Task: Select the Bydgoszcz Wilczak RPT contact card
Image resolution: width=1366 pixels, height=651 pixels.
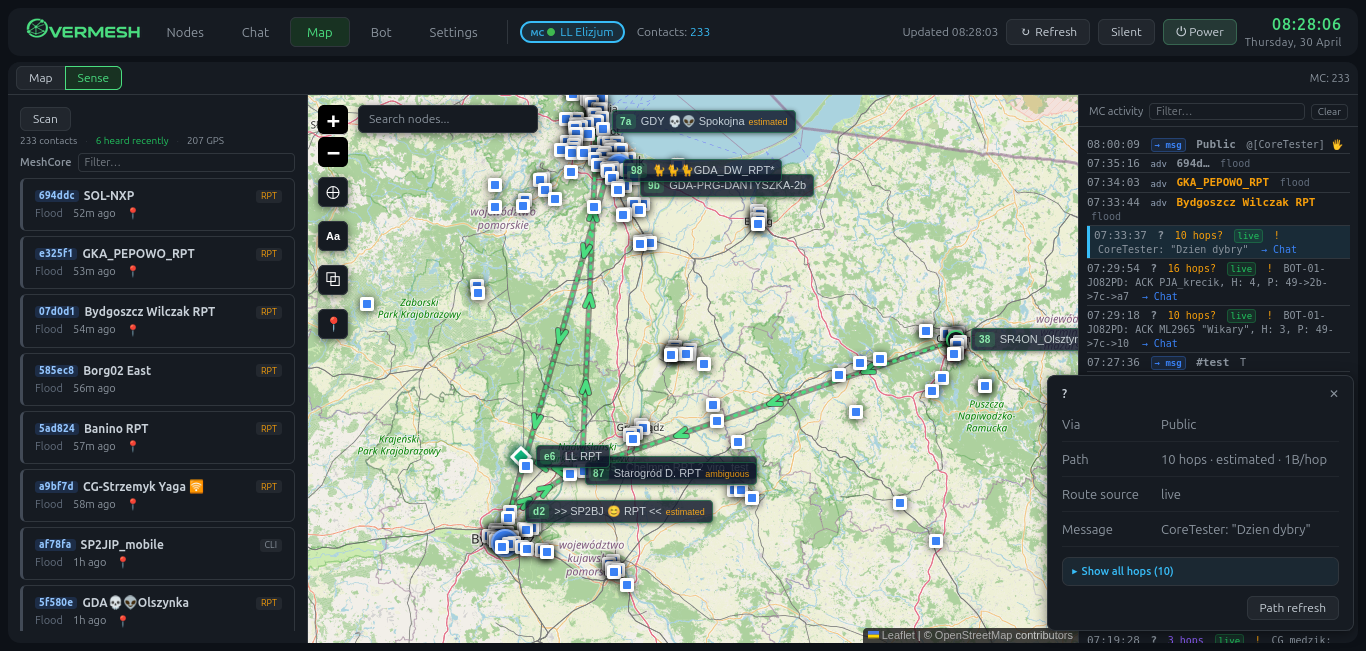Action: tap(157, 320)
